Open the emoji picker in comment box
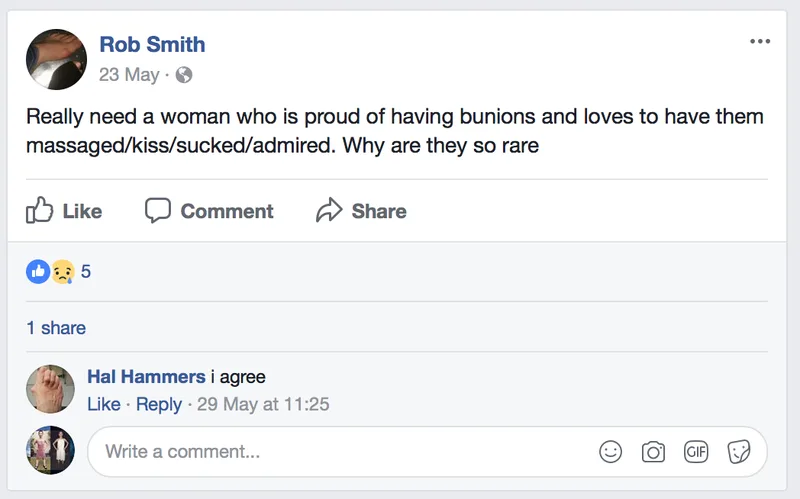Viewport: 800px width, 499px height. (x=610, y=452)
